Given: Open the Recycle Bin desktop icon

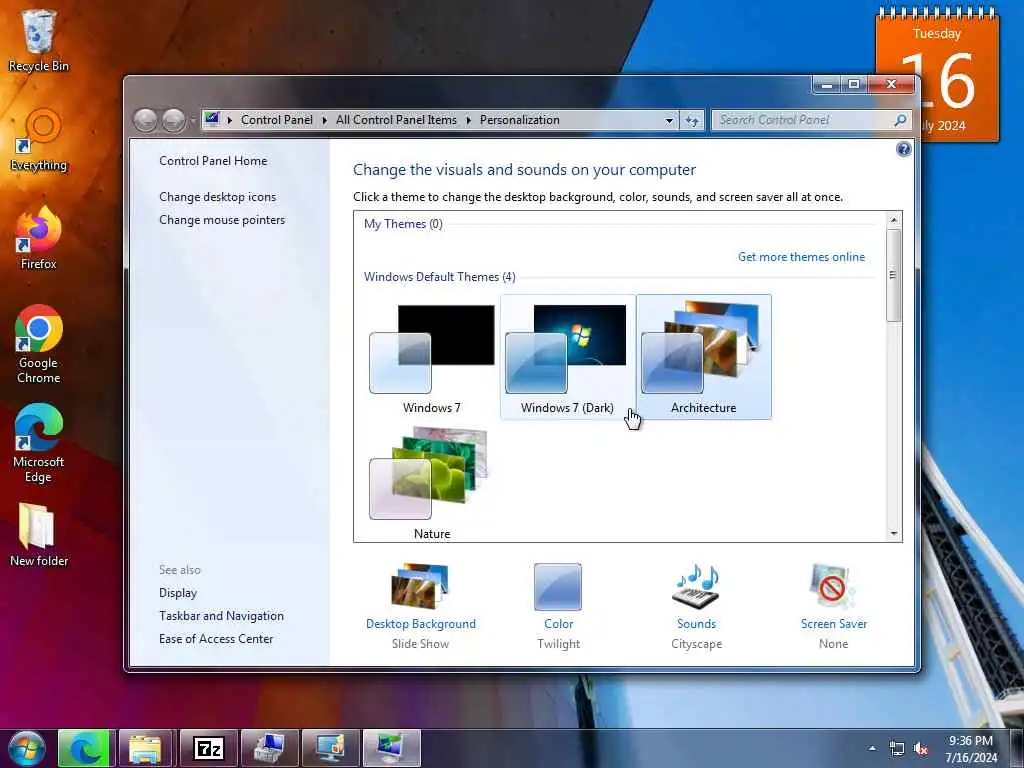Looking at the screenshot, I should tap(39, 40).
